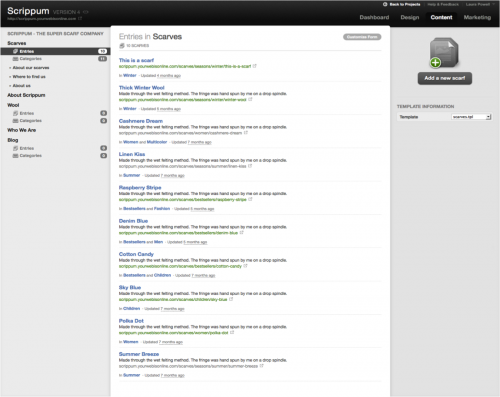Open About Scrippum in sidebar
The image size is (500, 397).
(26, 95)
